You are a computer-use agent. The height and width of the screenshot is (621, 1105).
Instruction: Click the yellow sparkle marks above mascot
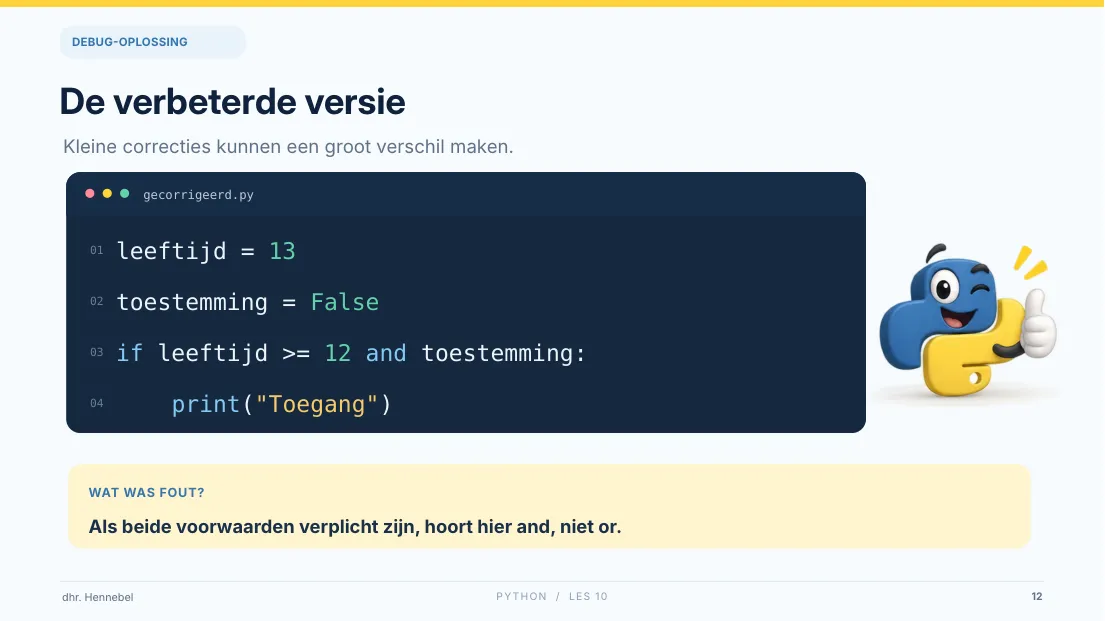[1030, 262]
